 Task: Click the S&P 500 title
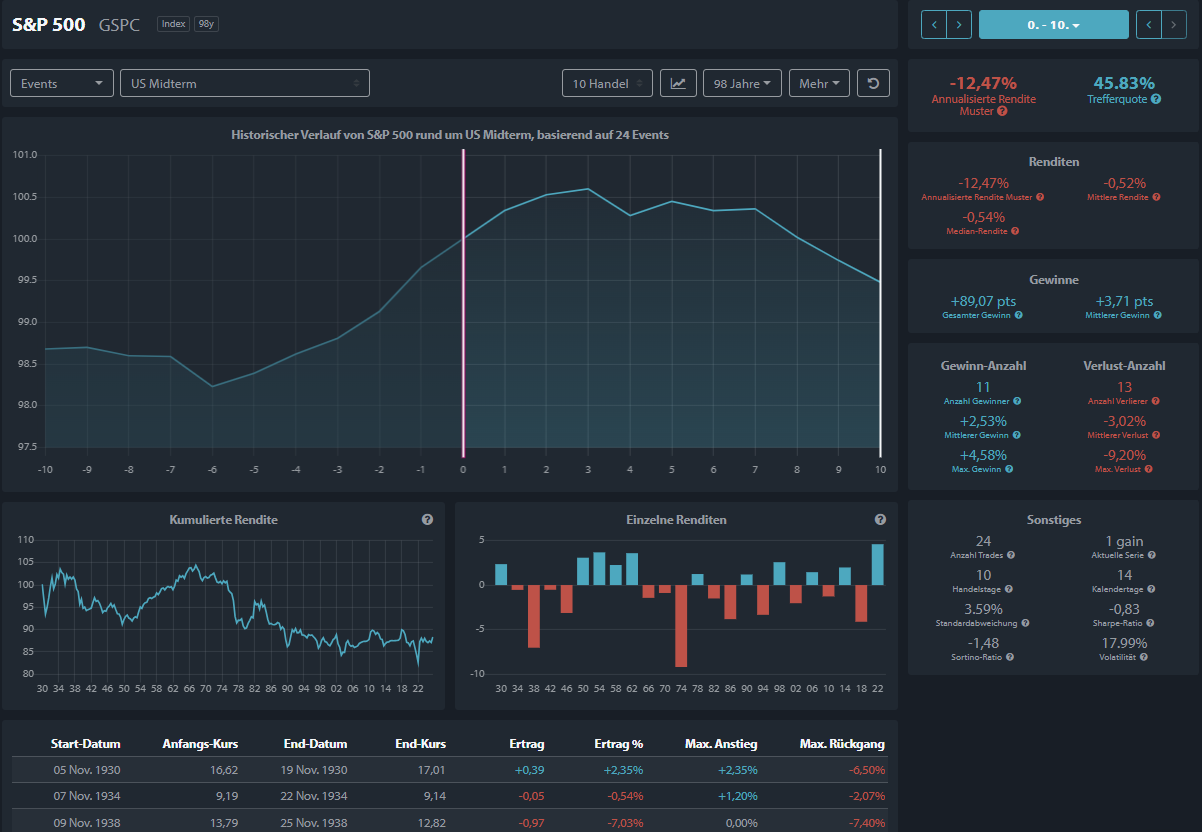[48, 25]
